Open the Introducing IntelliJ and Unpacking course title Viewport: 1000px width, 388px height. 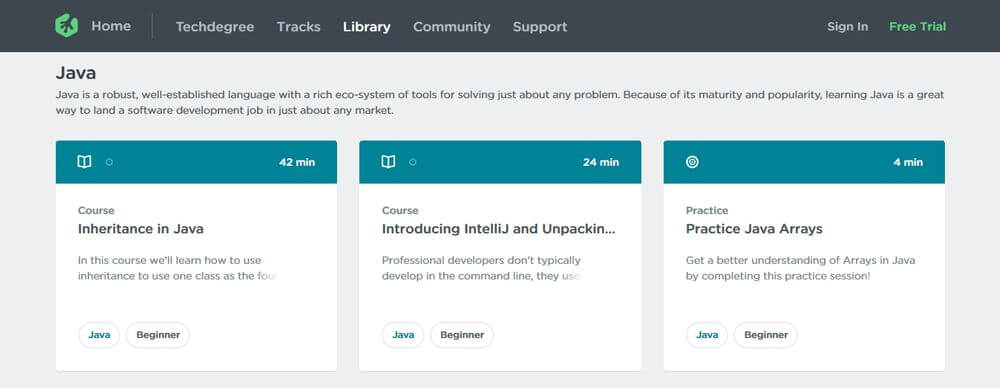[499, 228]
